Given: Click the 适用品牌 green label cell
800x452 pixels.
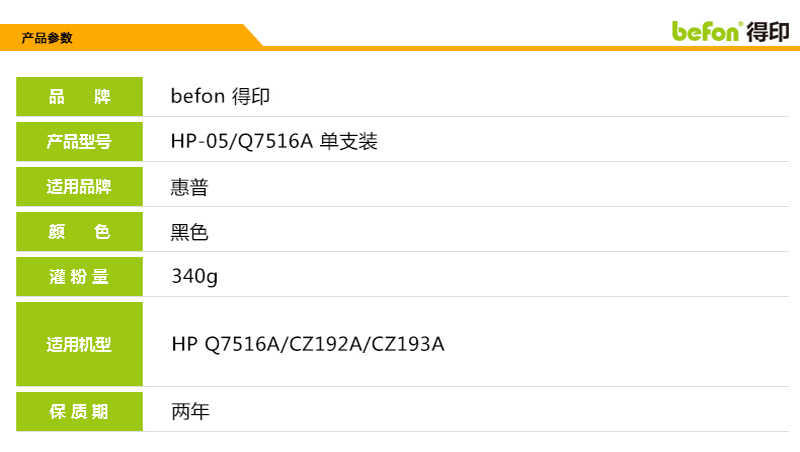Looking at the screenshot, I should [x=80, y=186].
